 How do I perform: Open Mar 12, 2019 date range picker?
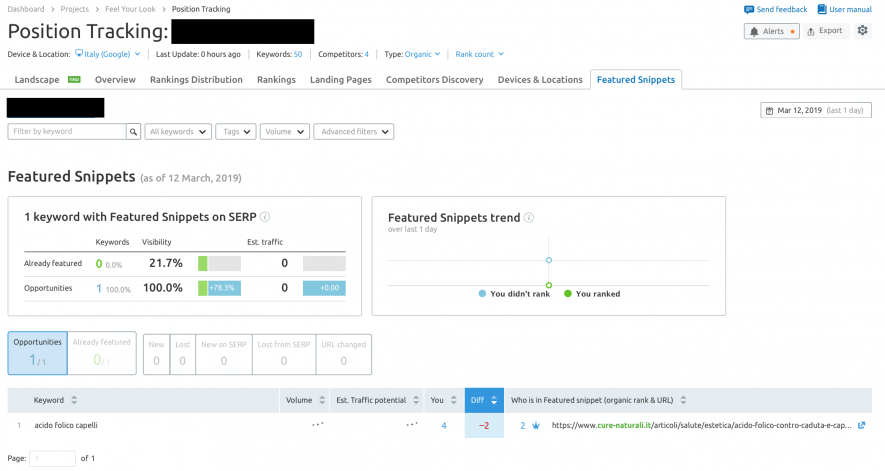click(x=816, y=110)
